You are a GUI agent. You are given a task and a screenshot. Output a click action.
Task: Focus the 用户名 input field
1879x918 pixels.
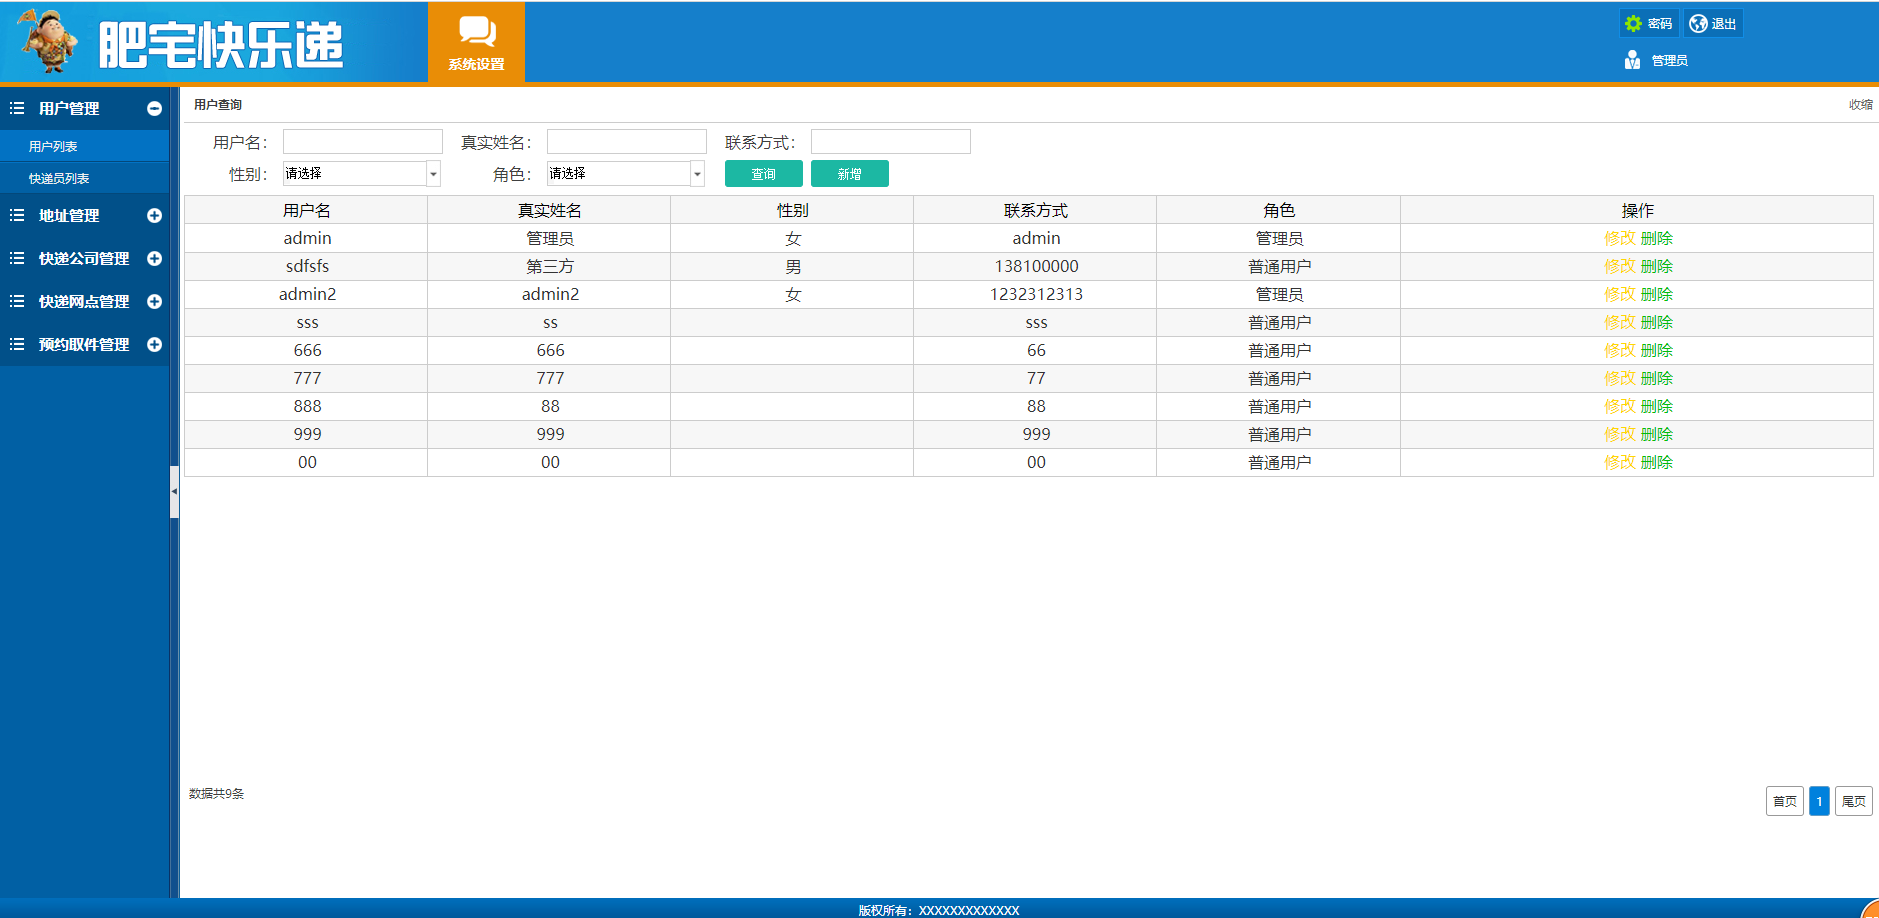(x=362, y=141)
